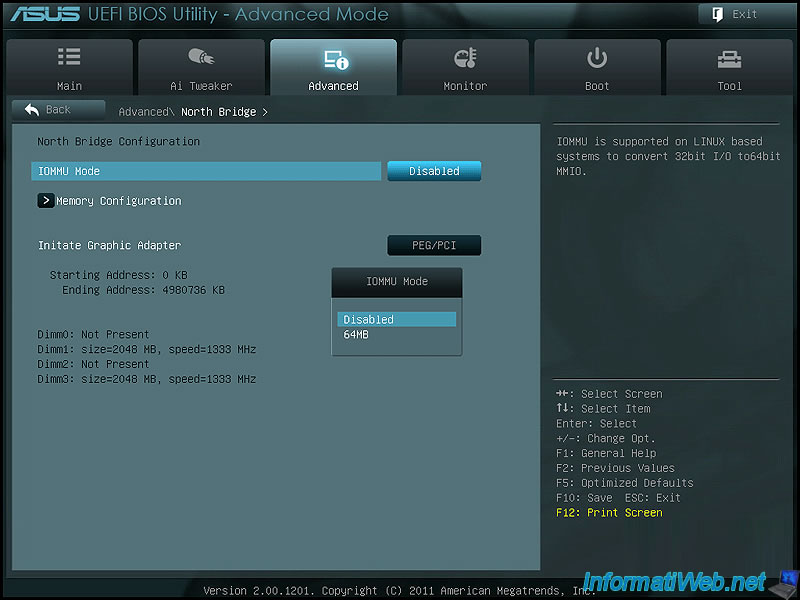The image size is (800, 600).
Task: Click the Starting Address: 0 KB text
Action: click(118, 275)
